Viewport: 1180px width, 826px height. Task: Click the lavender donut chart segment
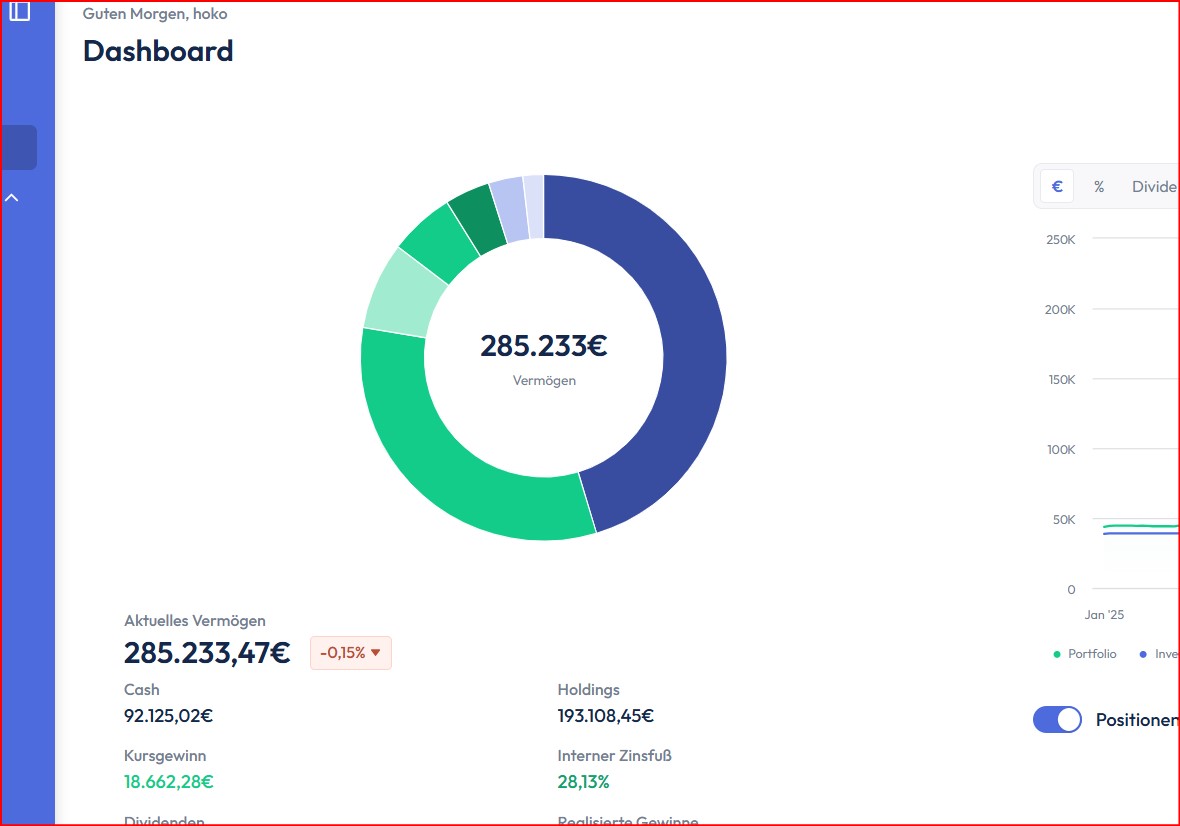508,209
